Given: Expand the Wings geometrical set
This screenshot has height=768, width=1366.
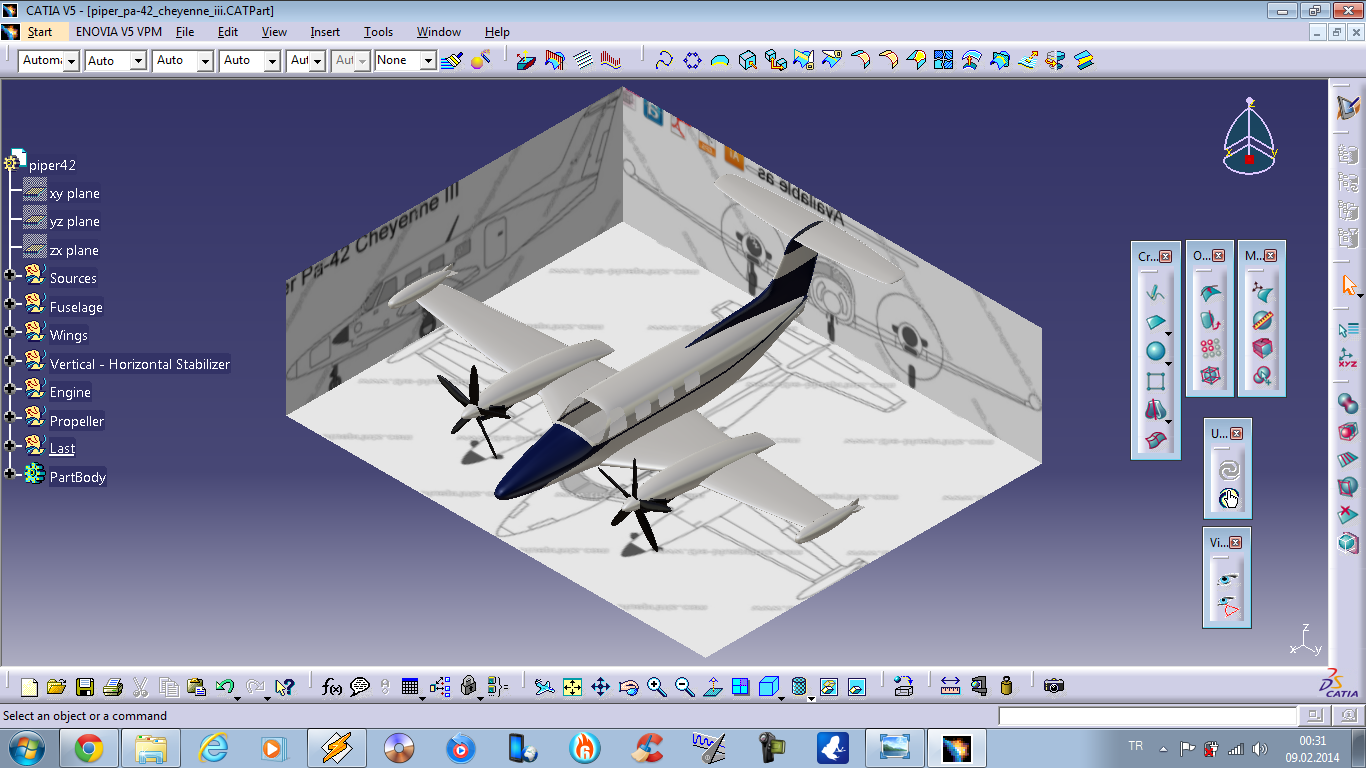Looking at the screenshot, I should (10, 331).
